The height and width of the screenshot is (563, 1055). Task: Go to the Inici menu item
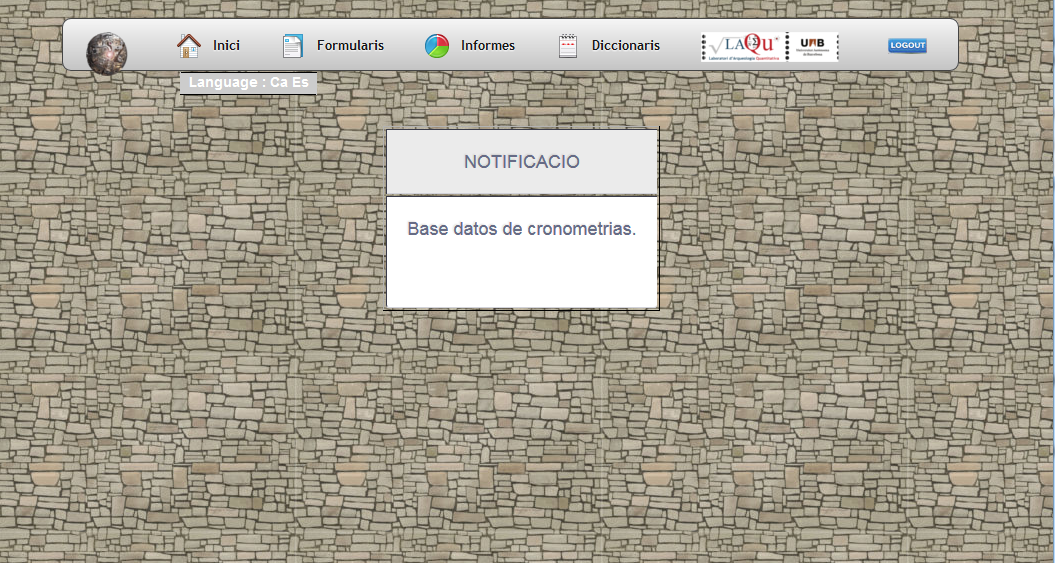click(x=226, y=46)
